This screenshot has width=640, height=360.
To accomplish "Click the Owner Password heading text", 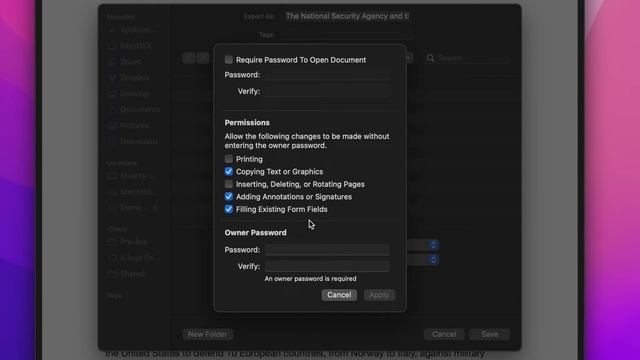I will (256, 233).
